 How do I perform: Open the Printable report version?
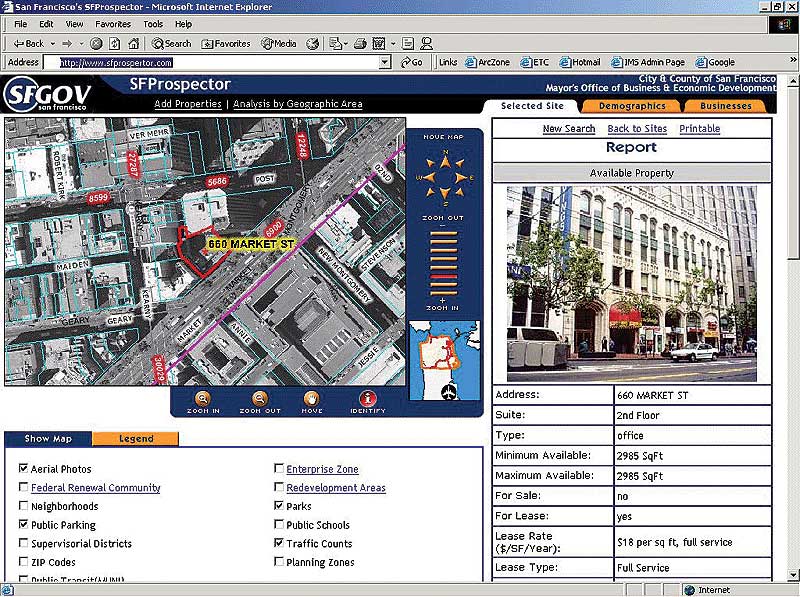click(x=699, y=129)
